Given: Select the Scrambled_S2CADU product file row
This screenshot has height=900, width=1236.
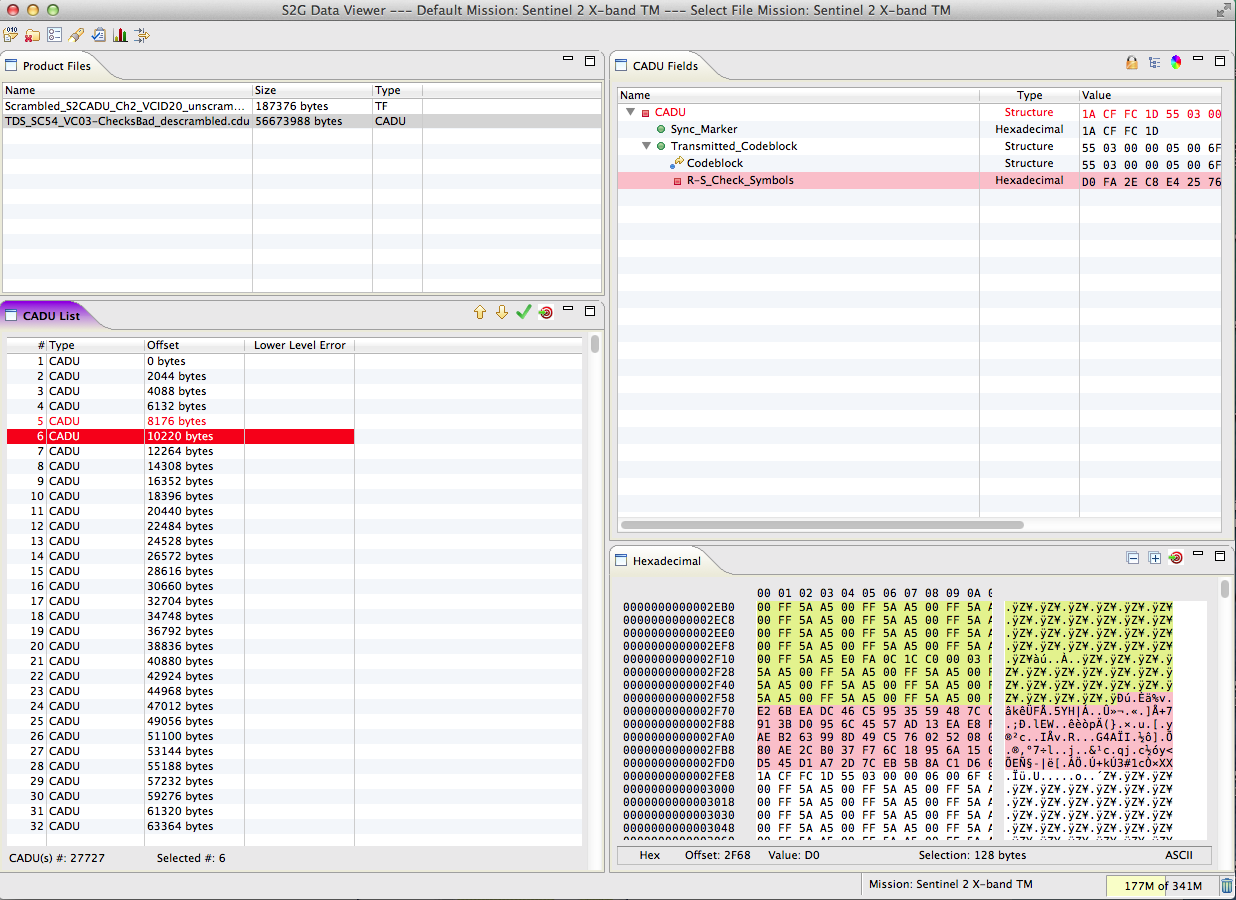Looking at the screenshot, I should [x=125, y=106].
